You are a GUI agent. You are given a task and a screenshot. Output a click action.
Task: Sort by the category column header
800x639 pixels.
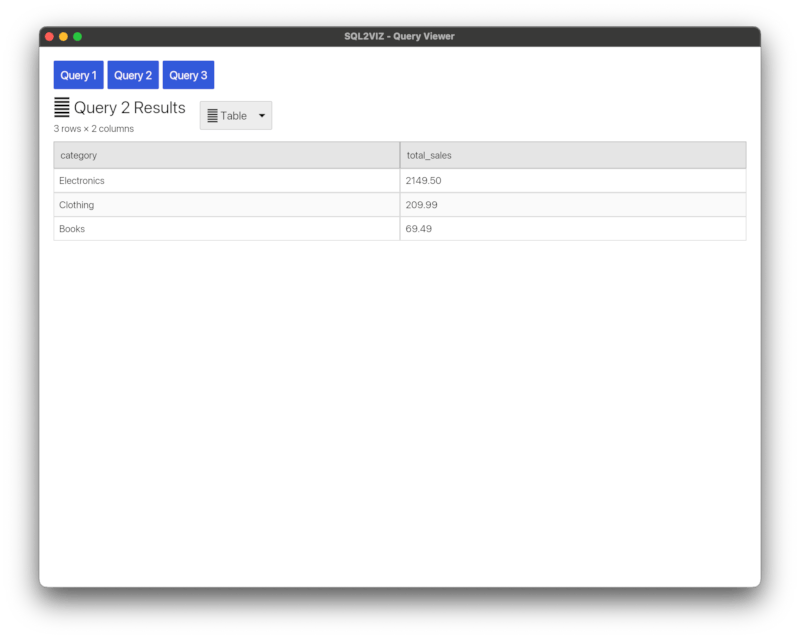226,155
